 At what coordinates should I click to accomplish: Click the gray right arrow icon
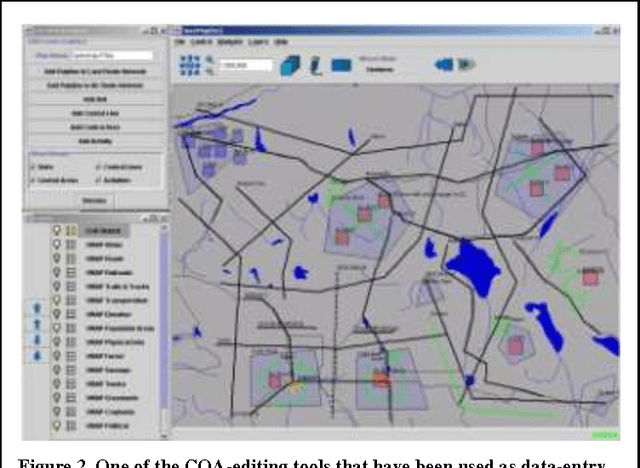click(466, 66)
